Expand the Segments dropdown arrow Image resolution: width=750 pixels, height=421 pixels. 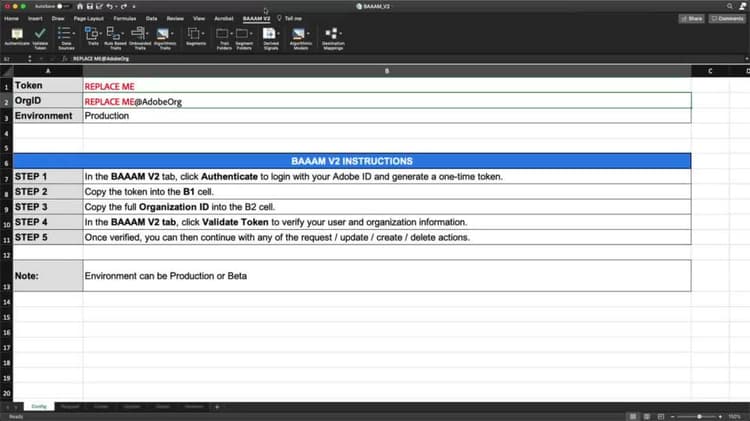pos(203,33)
